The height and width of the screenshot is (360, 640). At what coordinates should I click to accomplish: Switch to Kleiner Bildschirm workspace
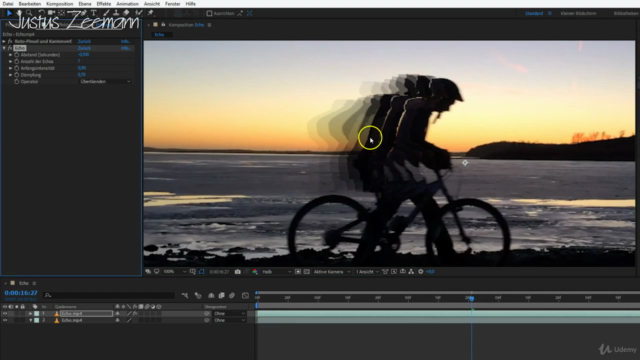[578, 13]
